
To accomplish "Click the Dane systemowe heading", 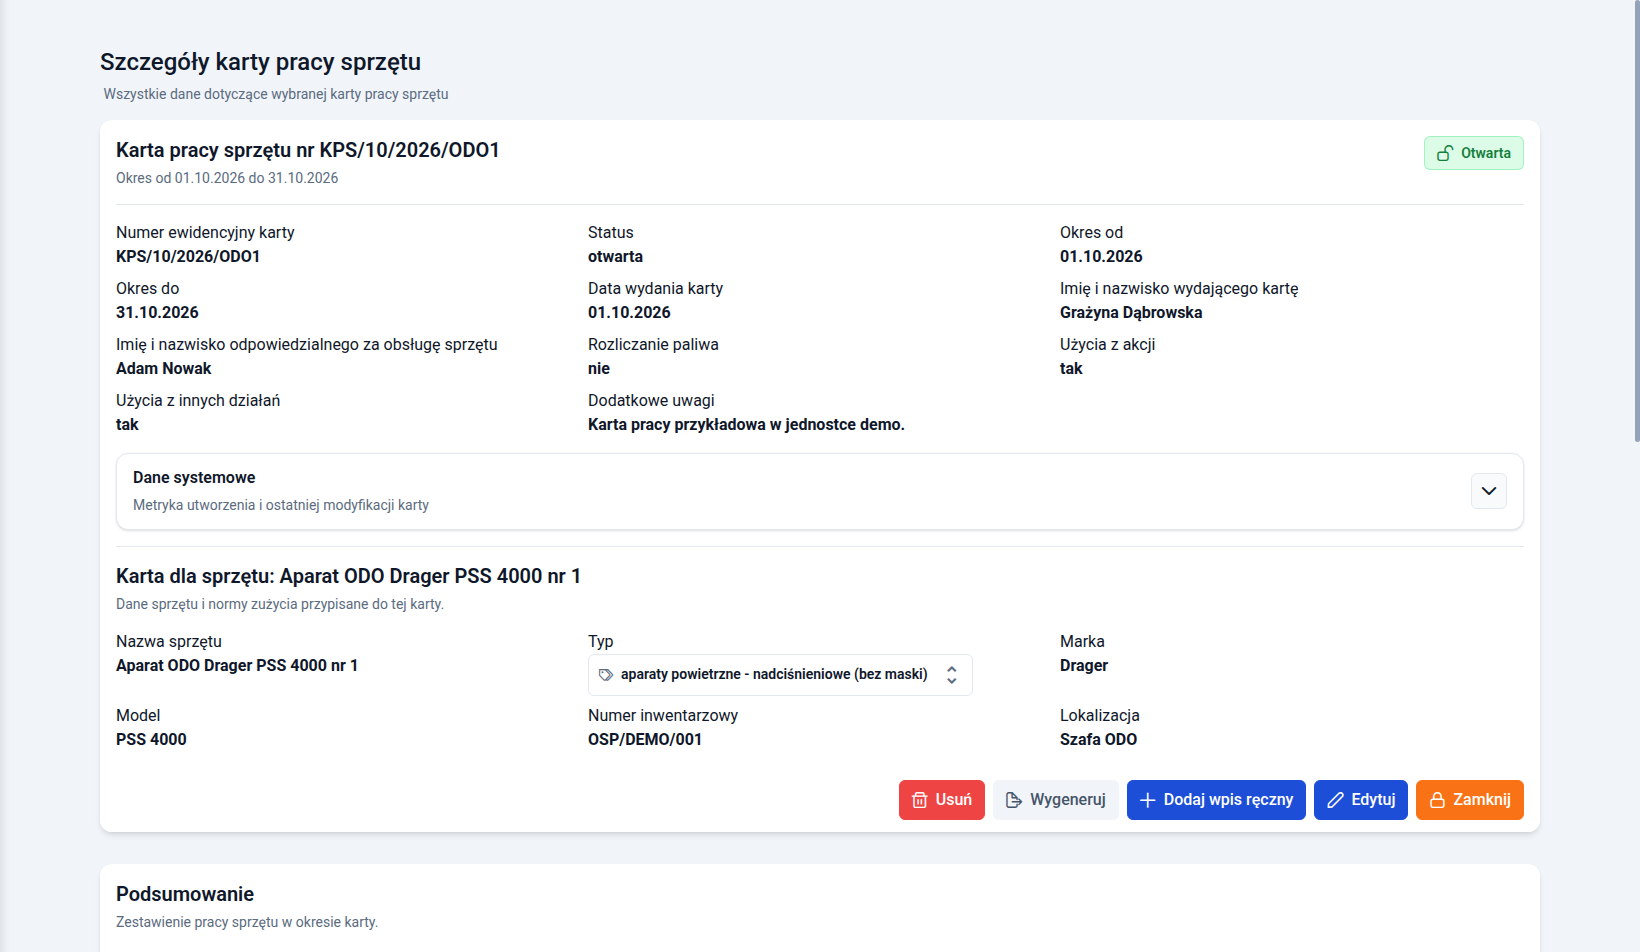I will pos(194,478).
